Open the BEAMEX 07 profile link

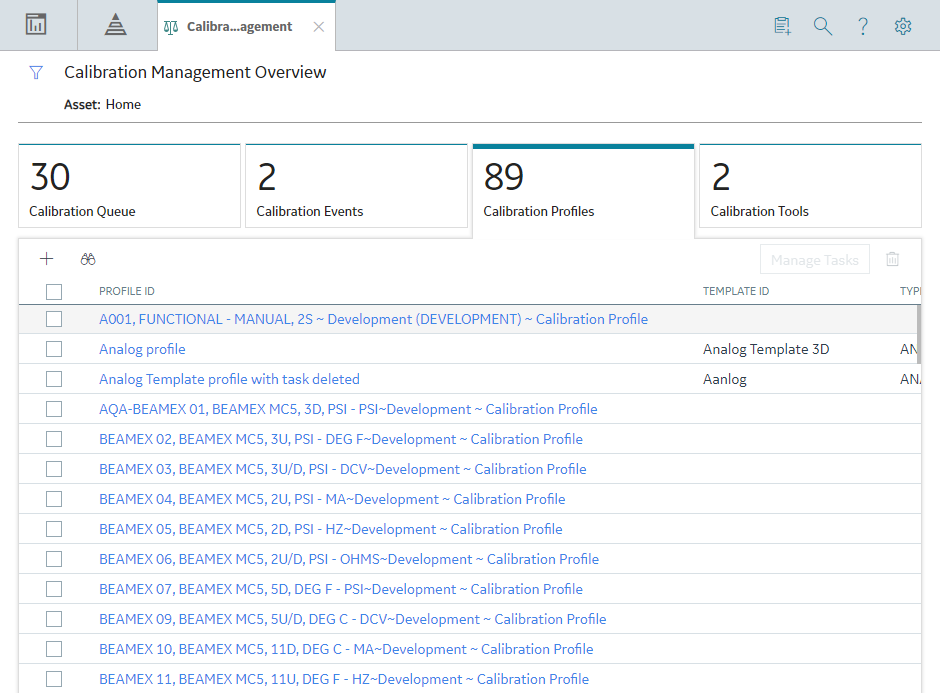coord(341,589)
